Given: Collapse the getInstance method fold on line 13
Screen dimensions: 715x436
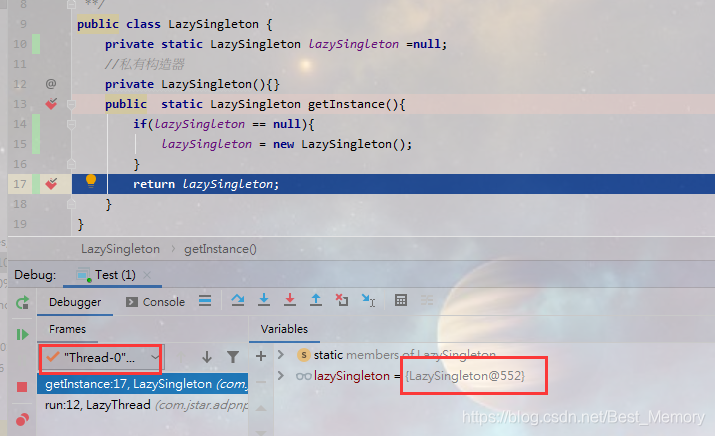Looking at the screenshot, I should [x=71, y=104].
